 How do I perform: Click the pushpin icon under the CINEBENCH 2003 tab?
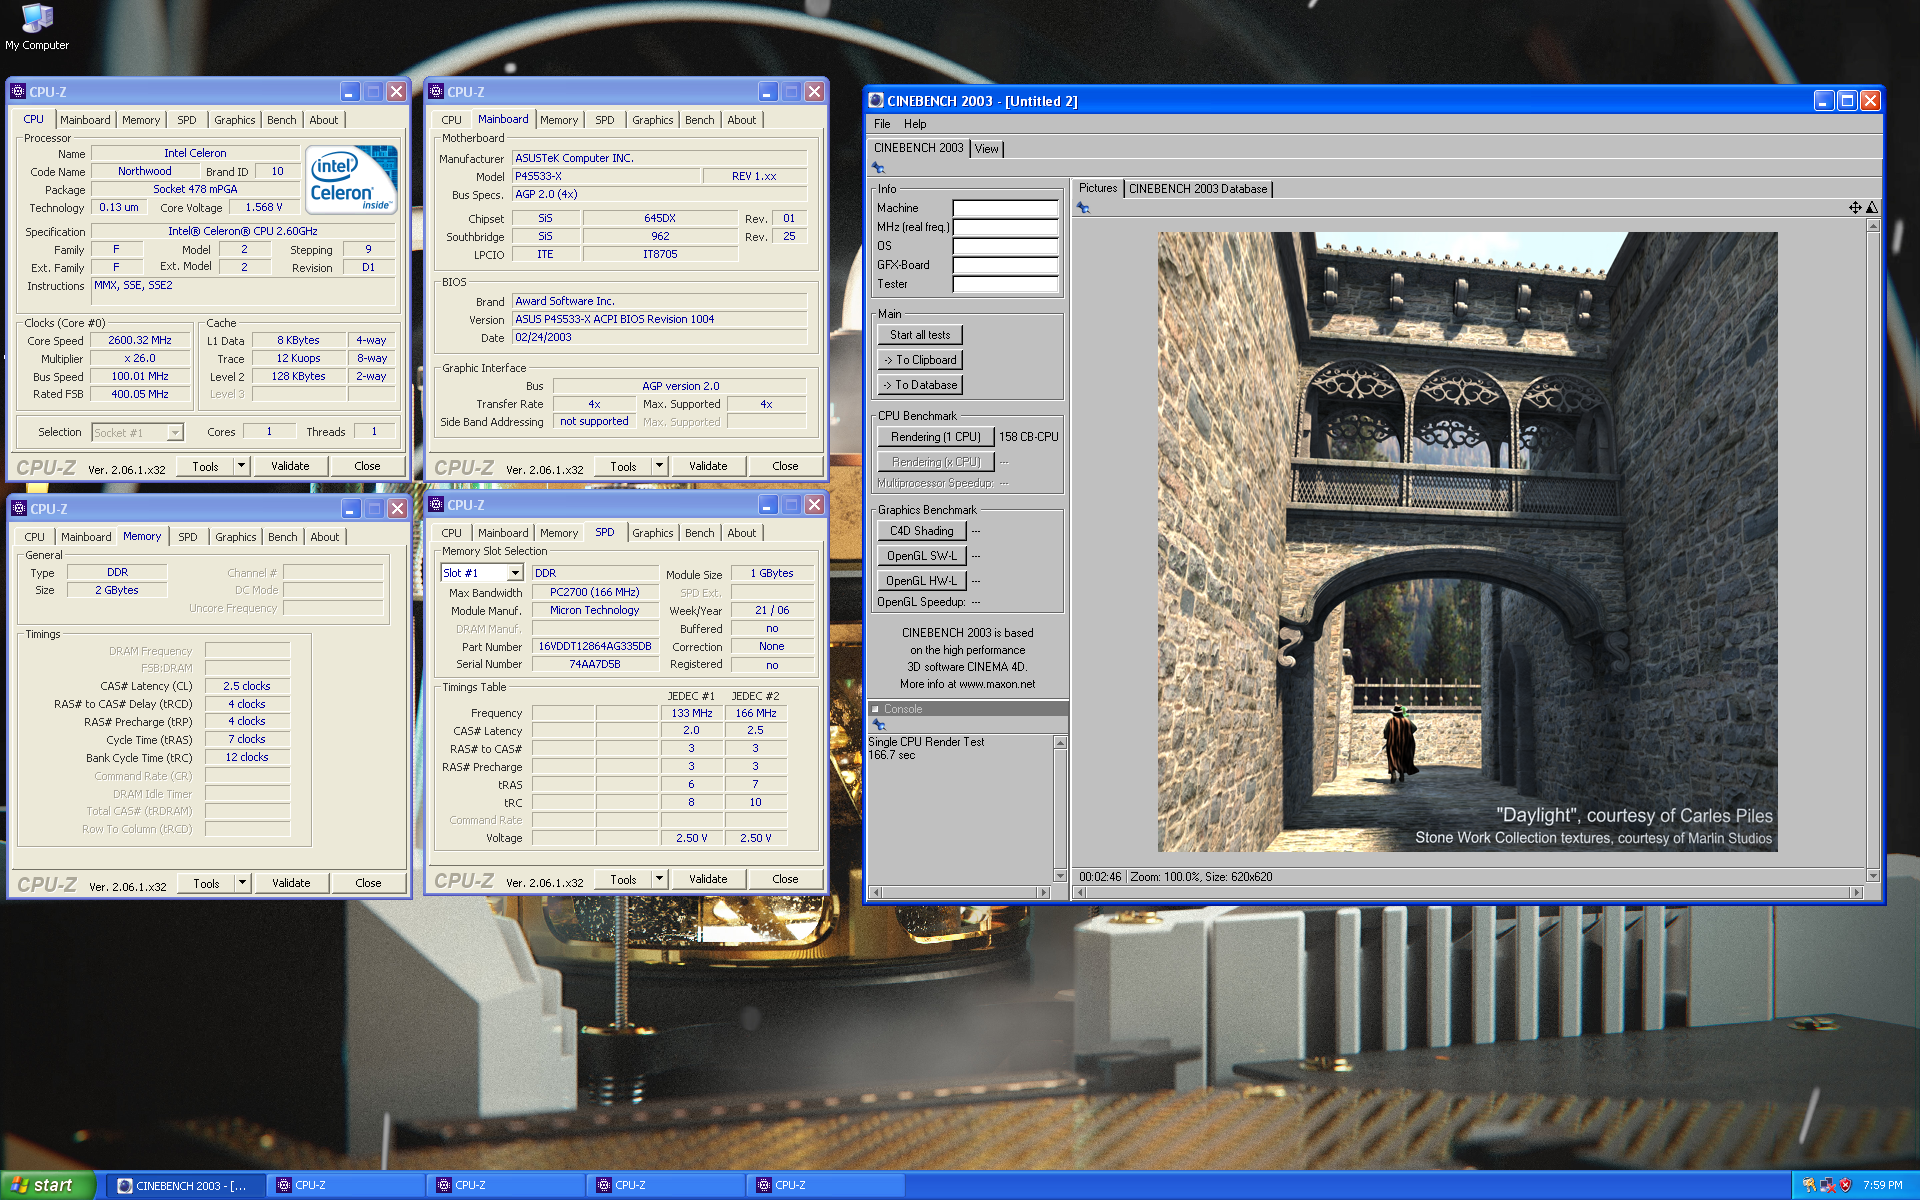pyautogui.click(x=878, y=168)
